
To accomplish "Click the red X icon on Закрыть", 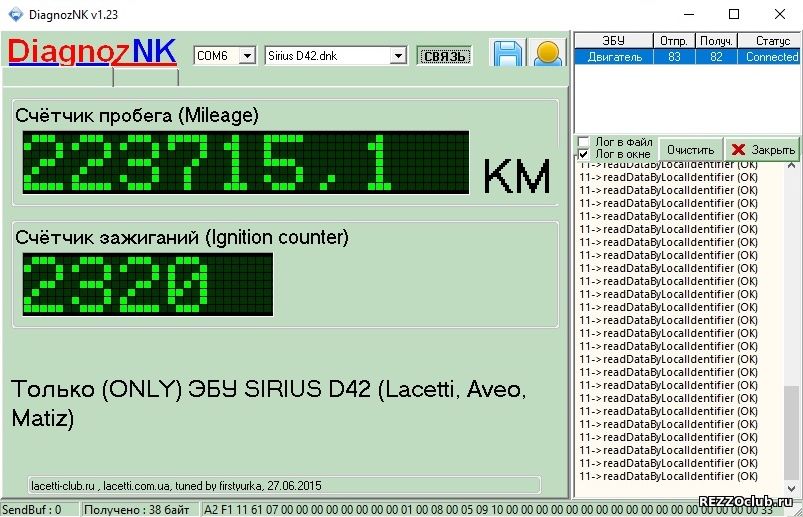I will point(738,149).
